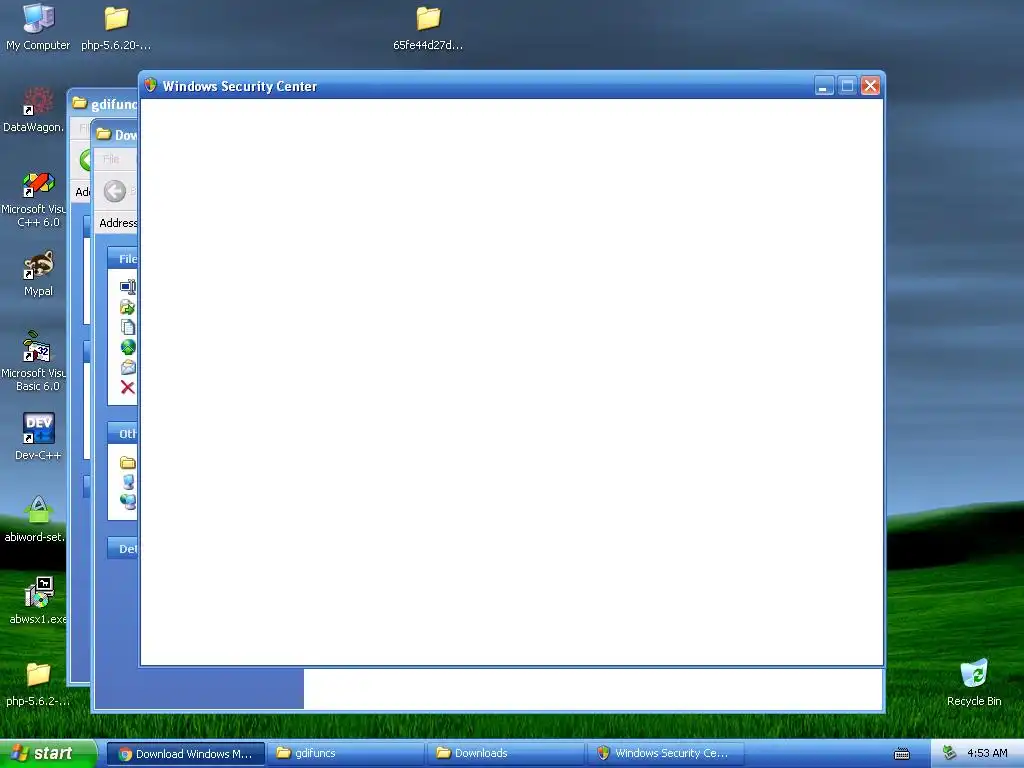The image size is (1024, 768).
Task: Click the copy-this-folder task icon in Downloads
Action: (128, 327)
